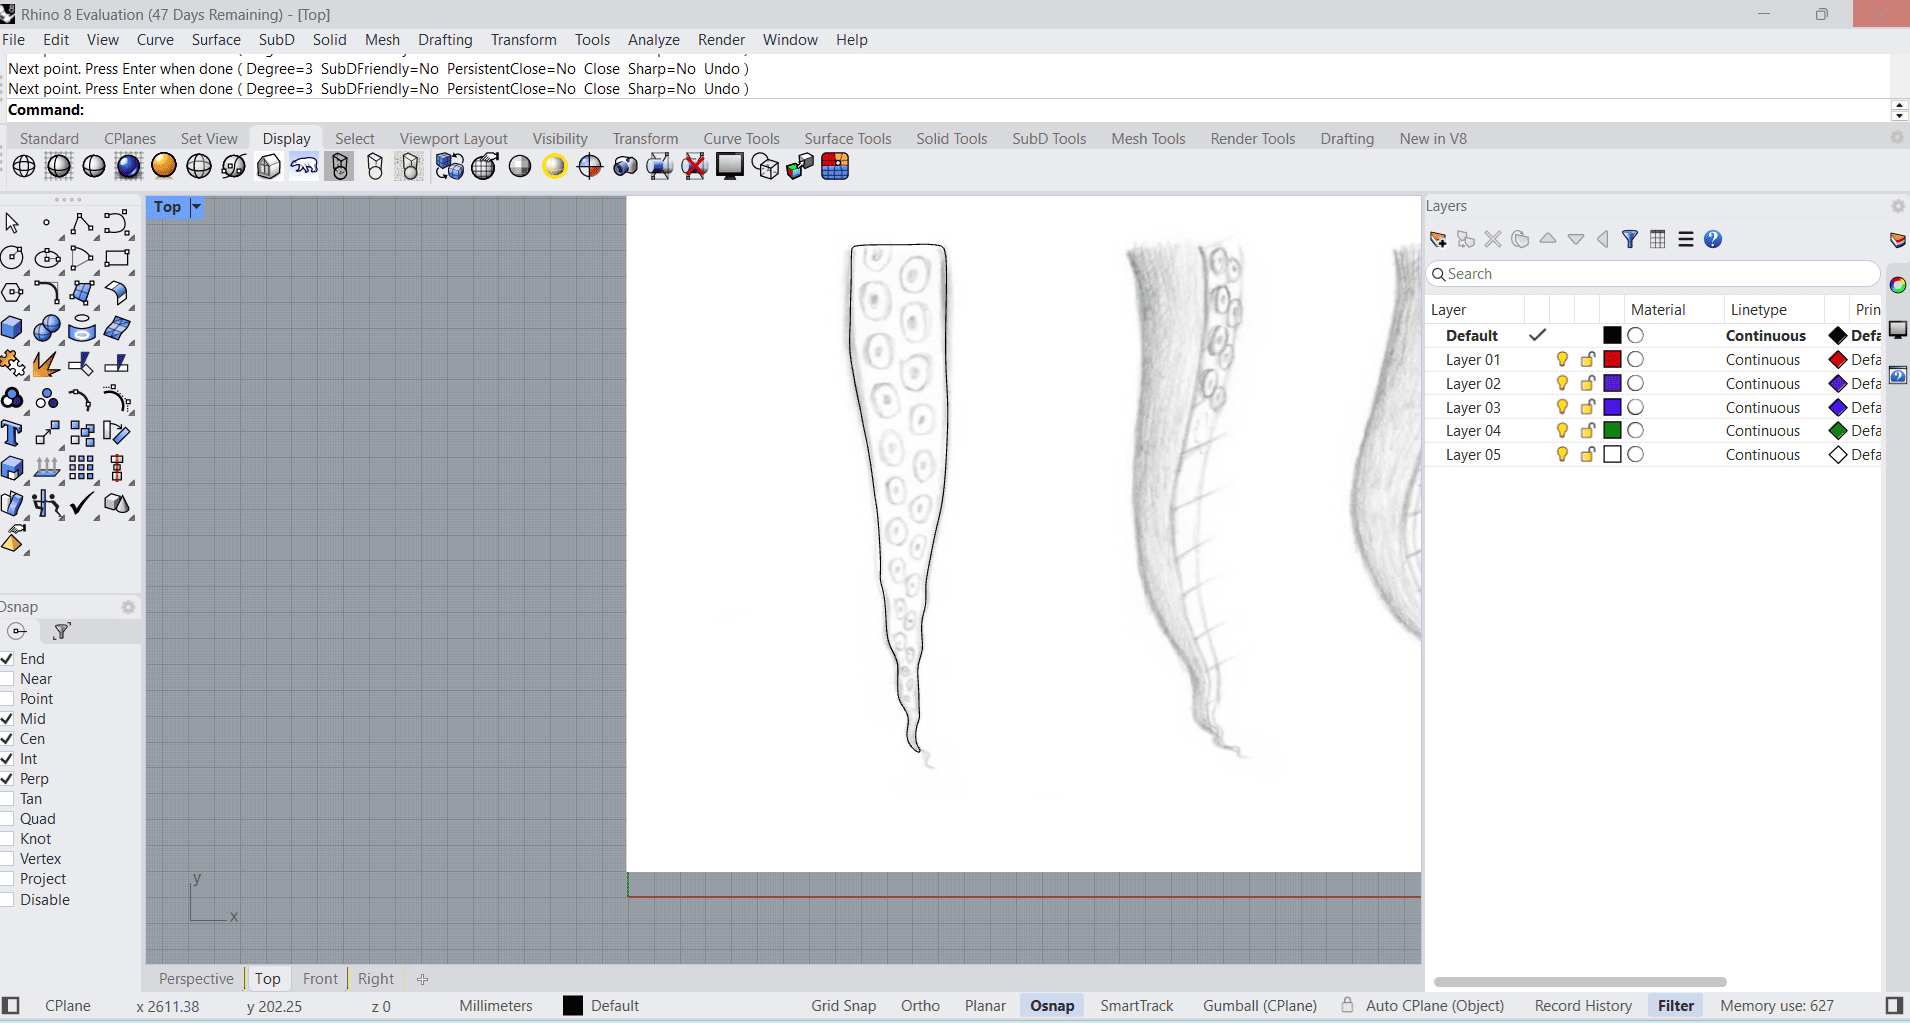Open the Surface menu
Image resolution: width=1910 pixels, height=1023 pixels.
pos(216,40)
